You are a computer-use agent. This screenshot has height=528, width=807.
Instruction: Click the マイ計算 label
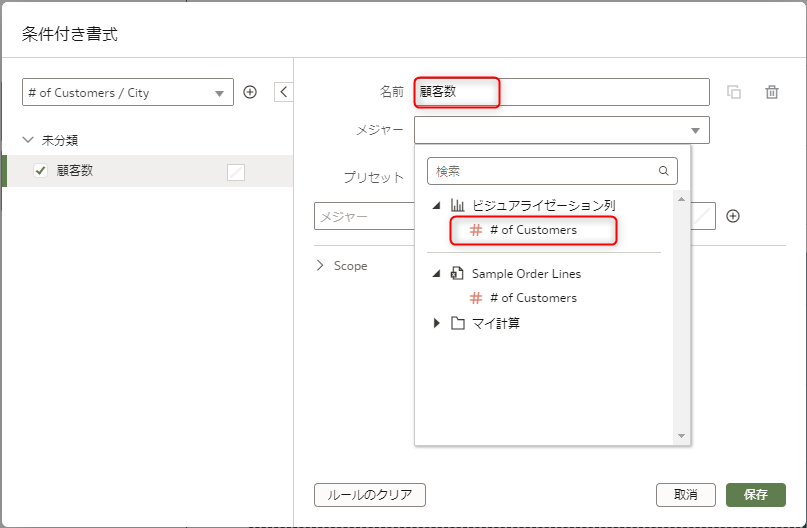coord(496,324)
